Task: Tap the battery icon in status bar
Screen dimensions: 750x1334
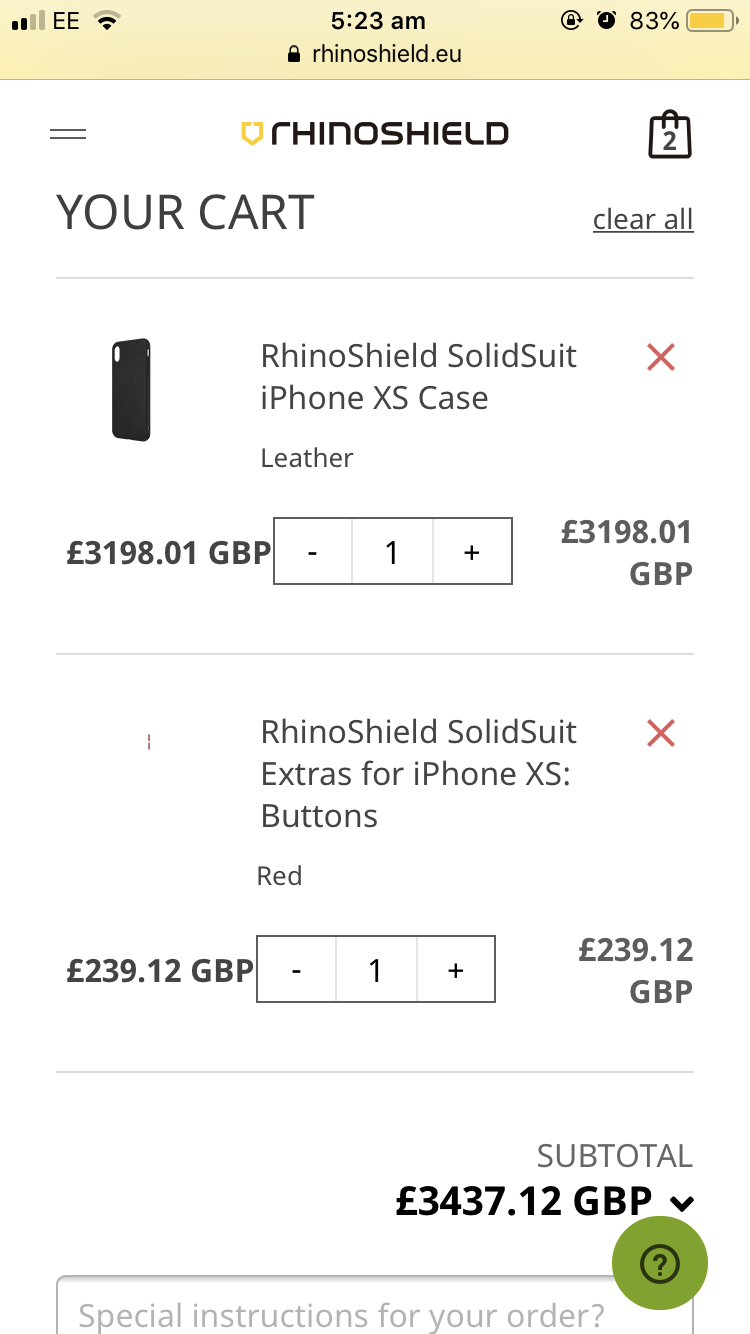Action: tap(711, 20)
